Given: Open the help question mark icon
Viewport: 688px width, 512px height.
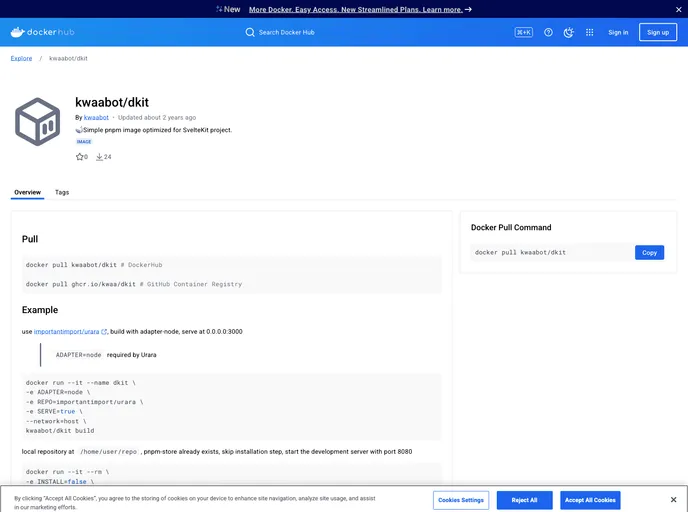Looking at the screenshot, I should click(x=548, y=32).
